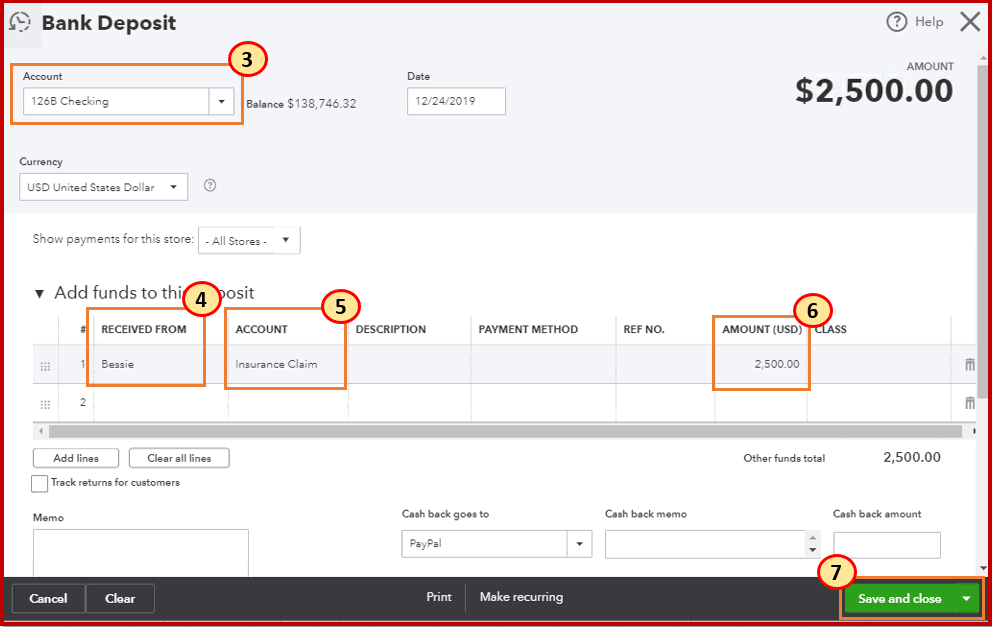The image size is (992, 627).
Task: Click the Clear all lines button
Action: tap(179, 458)
